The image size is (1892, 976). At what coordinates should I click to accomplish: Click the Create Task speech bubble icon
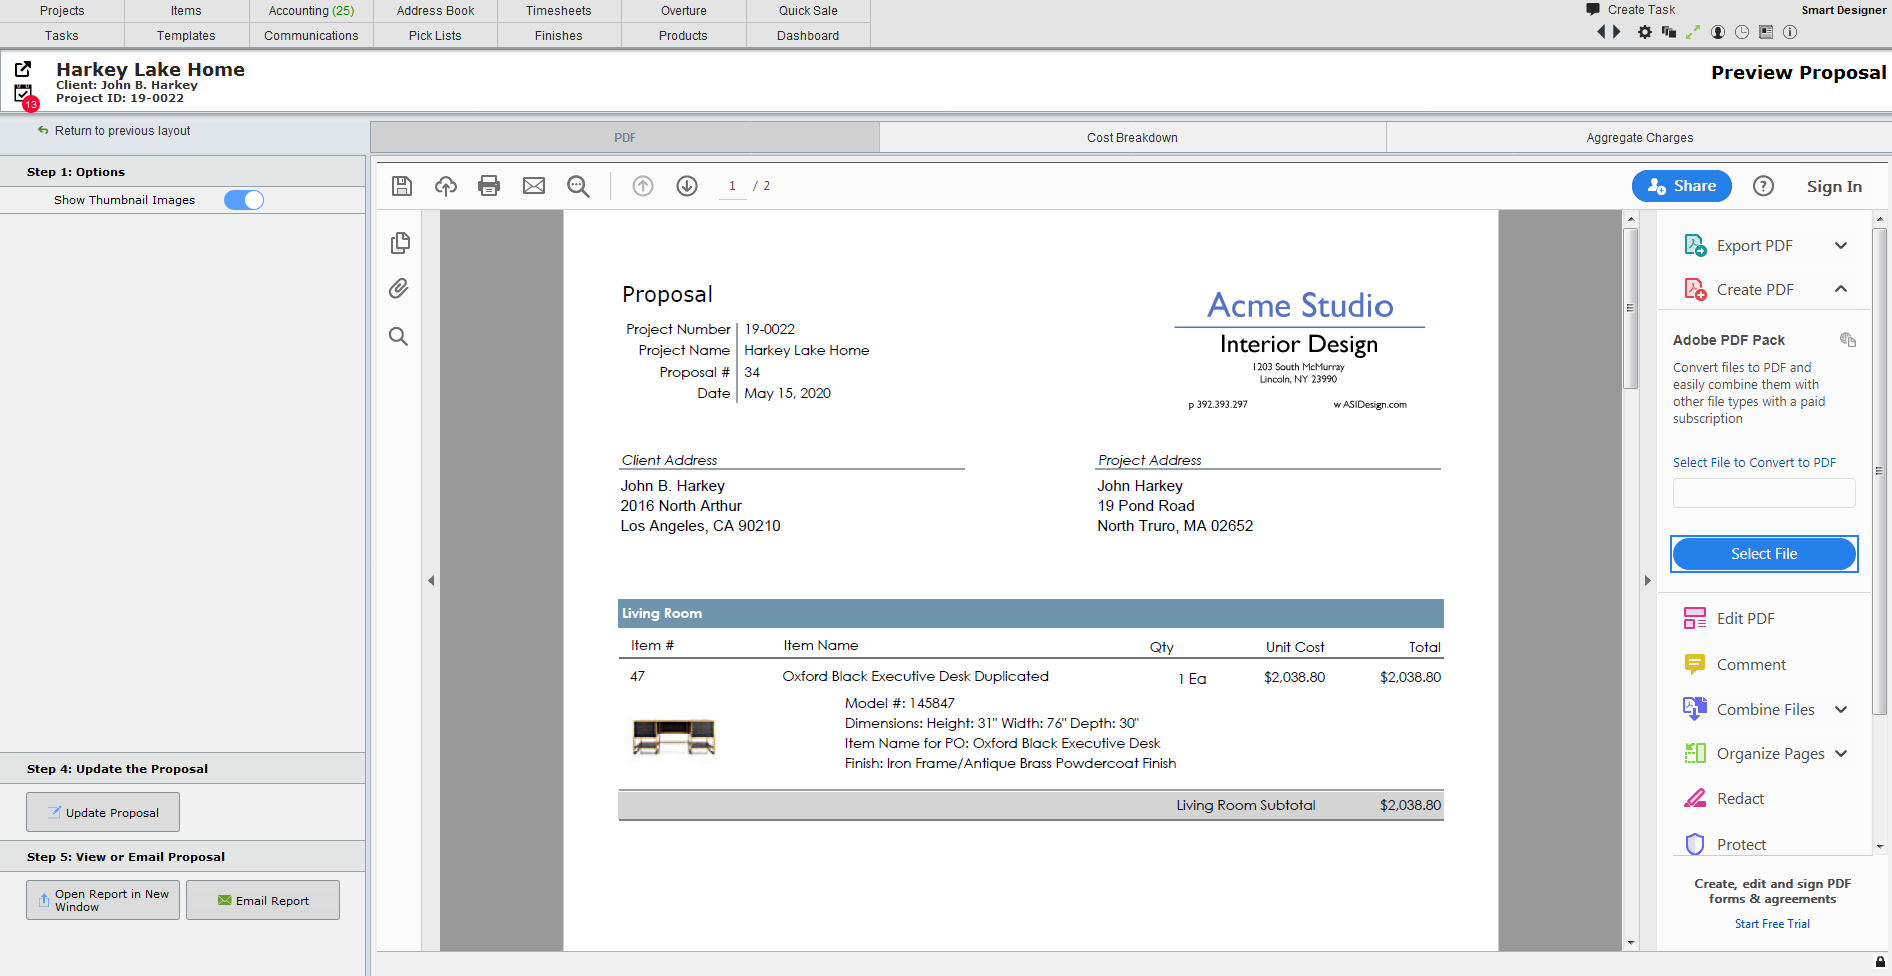point(1593,9)
